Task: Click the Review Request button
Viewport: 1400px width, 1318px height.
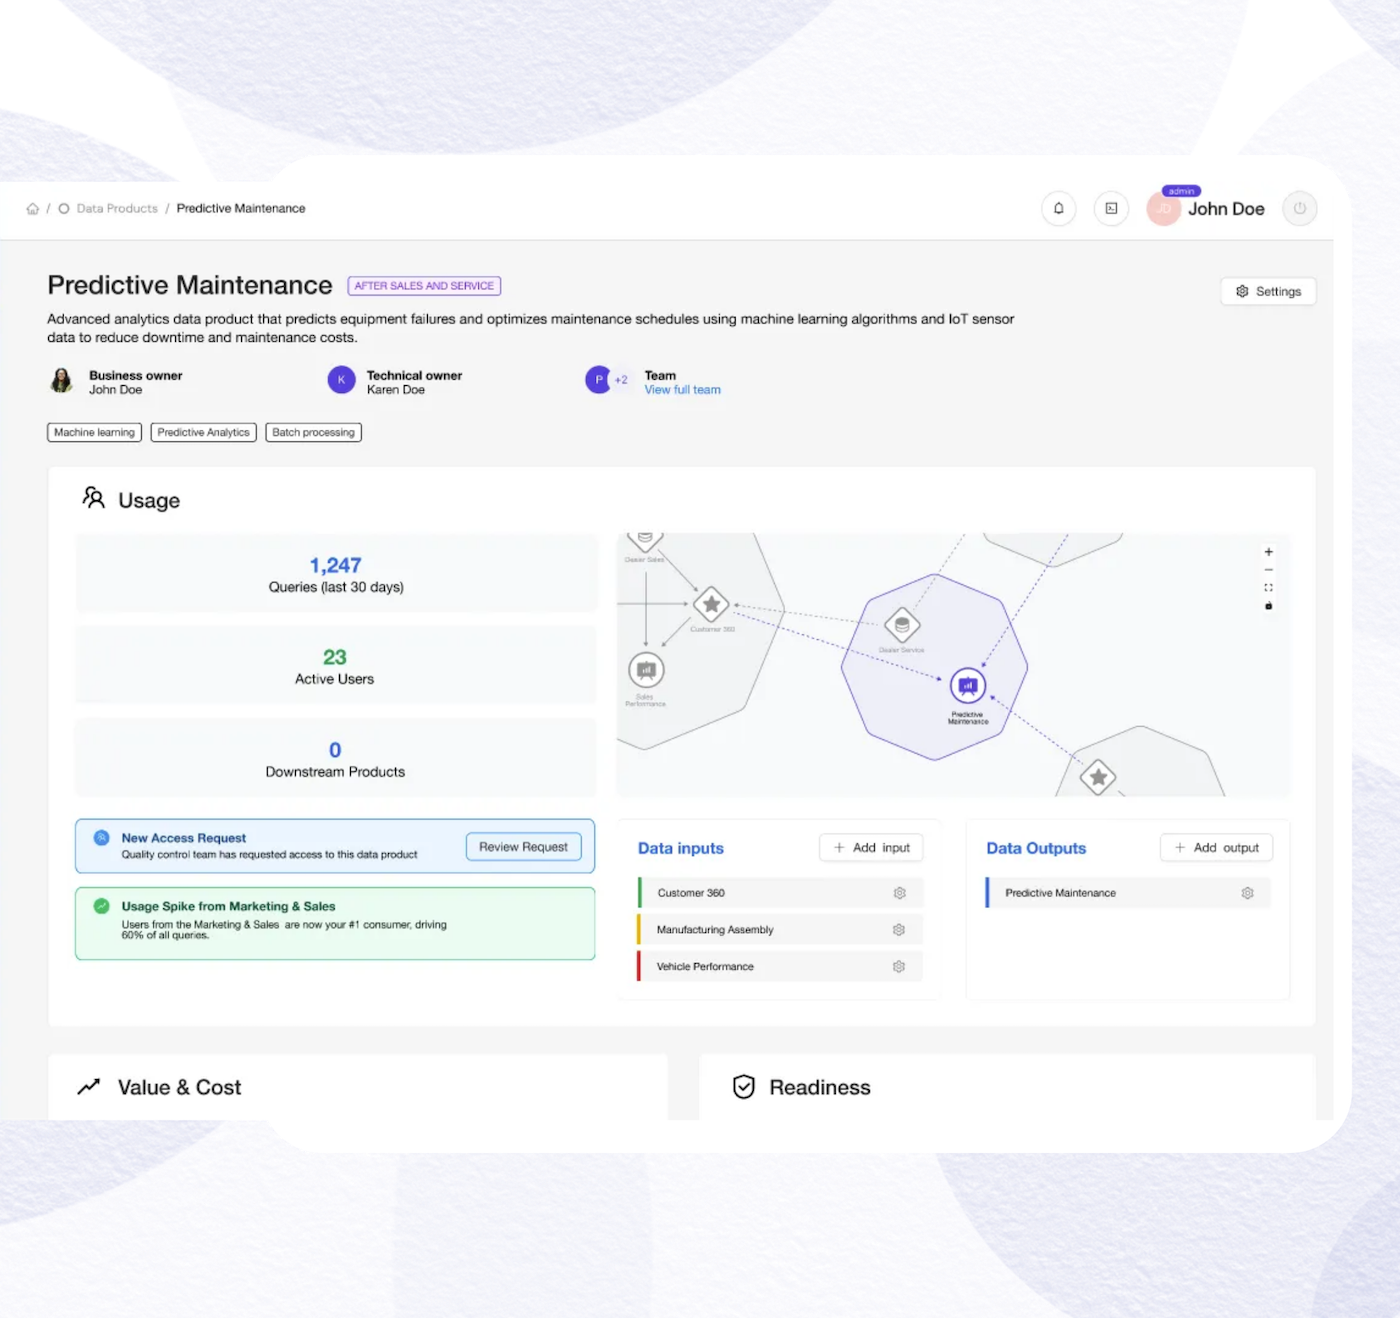Action: click(x=523, y=847)
